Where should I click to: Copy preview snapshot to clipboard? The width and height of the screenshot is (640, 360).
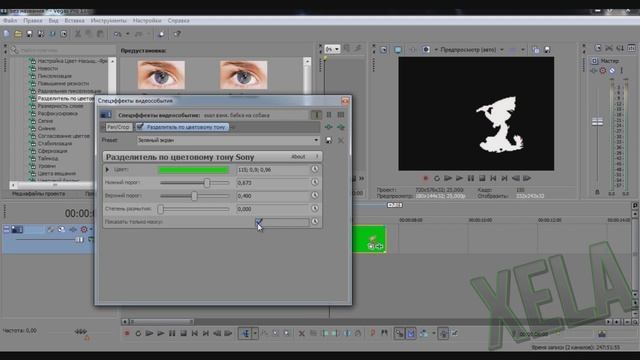coord(536,50)
